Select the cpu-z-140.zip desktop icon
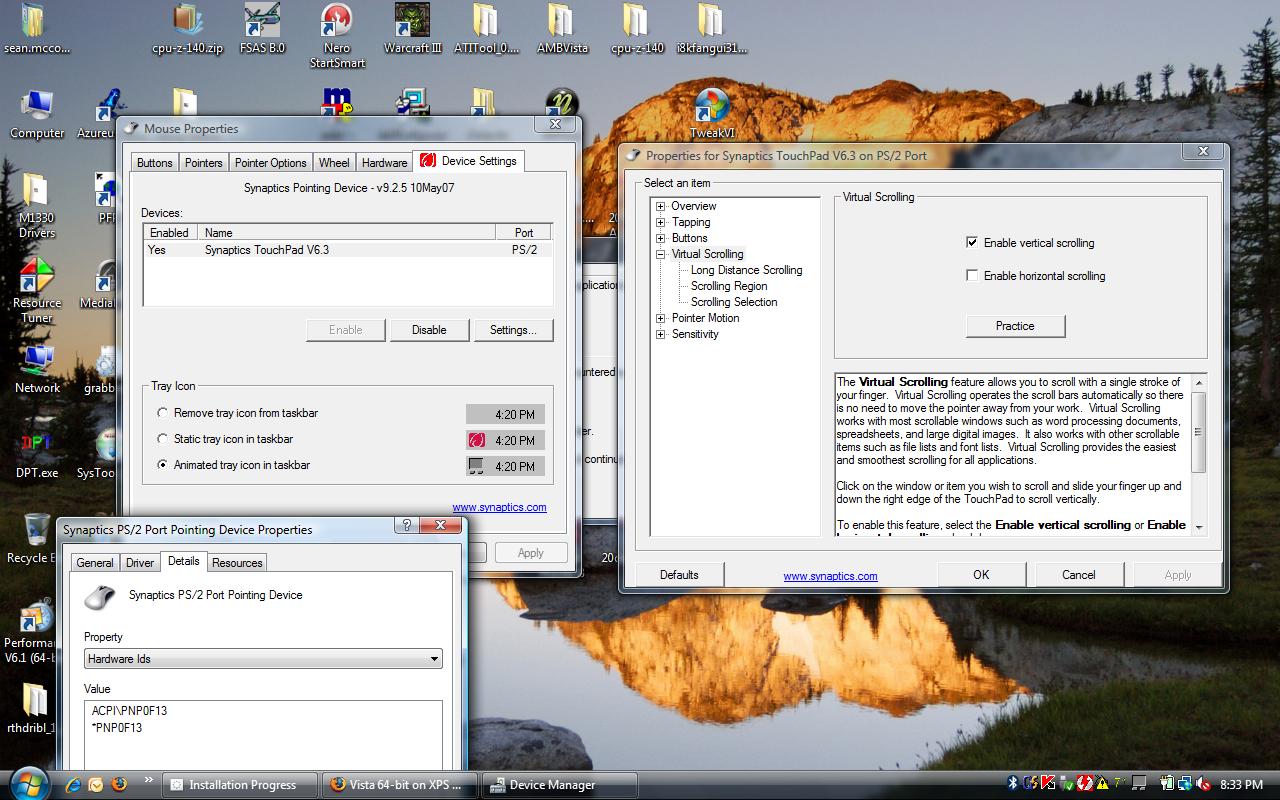1280x800 pixels. (187, 29)
